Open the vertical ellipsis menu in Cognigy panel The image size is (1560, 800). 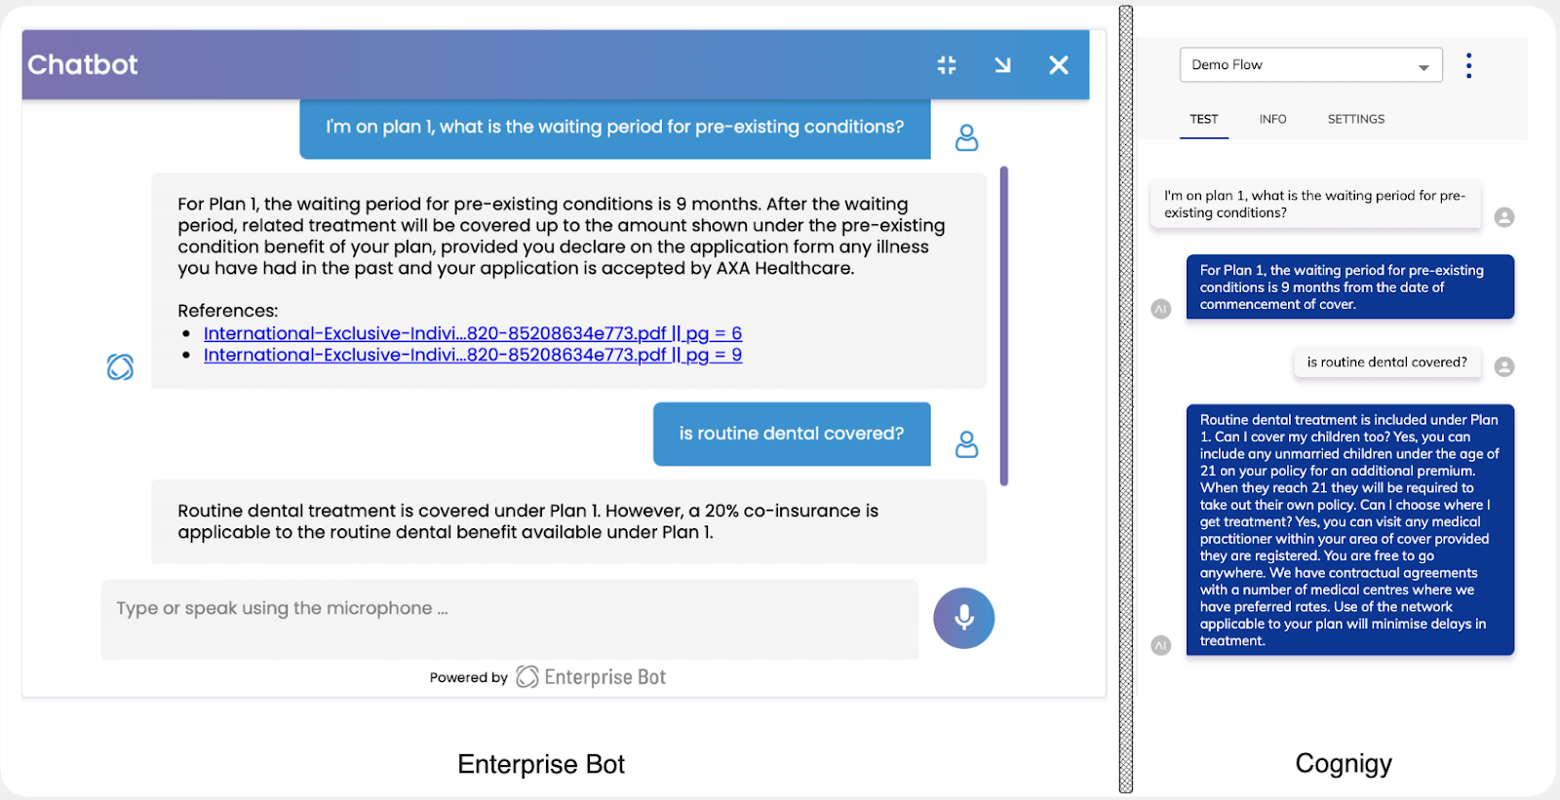click(1468, 64)
